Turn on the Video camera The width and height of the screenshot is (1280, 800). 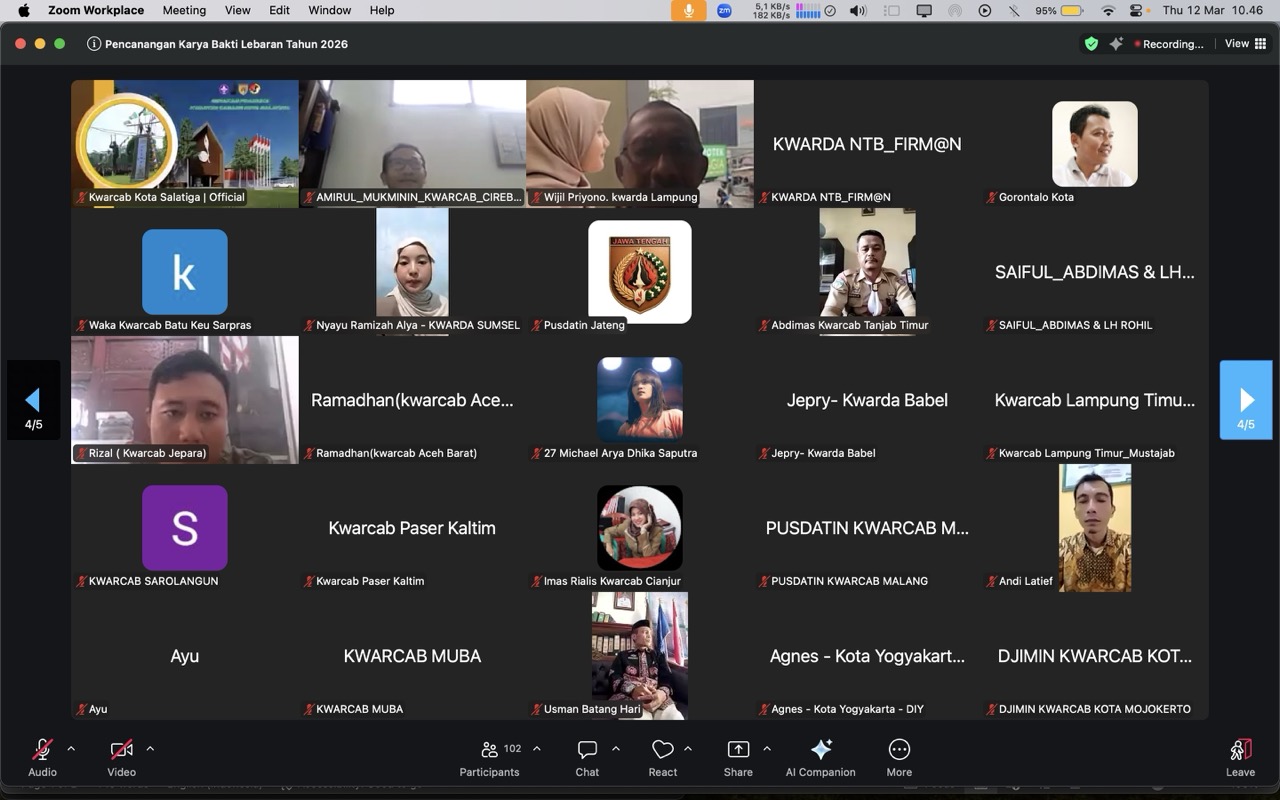click(121, 750)
